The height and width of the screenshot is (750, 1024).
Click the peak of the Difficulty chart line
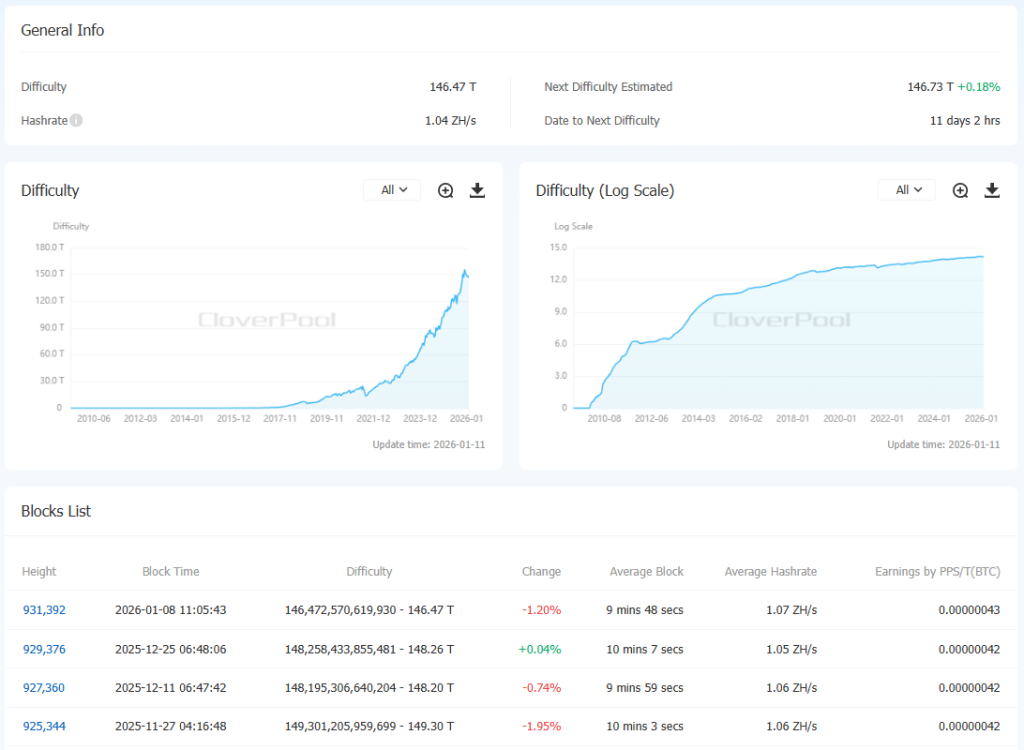click(x=464, y=270)
